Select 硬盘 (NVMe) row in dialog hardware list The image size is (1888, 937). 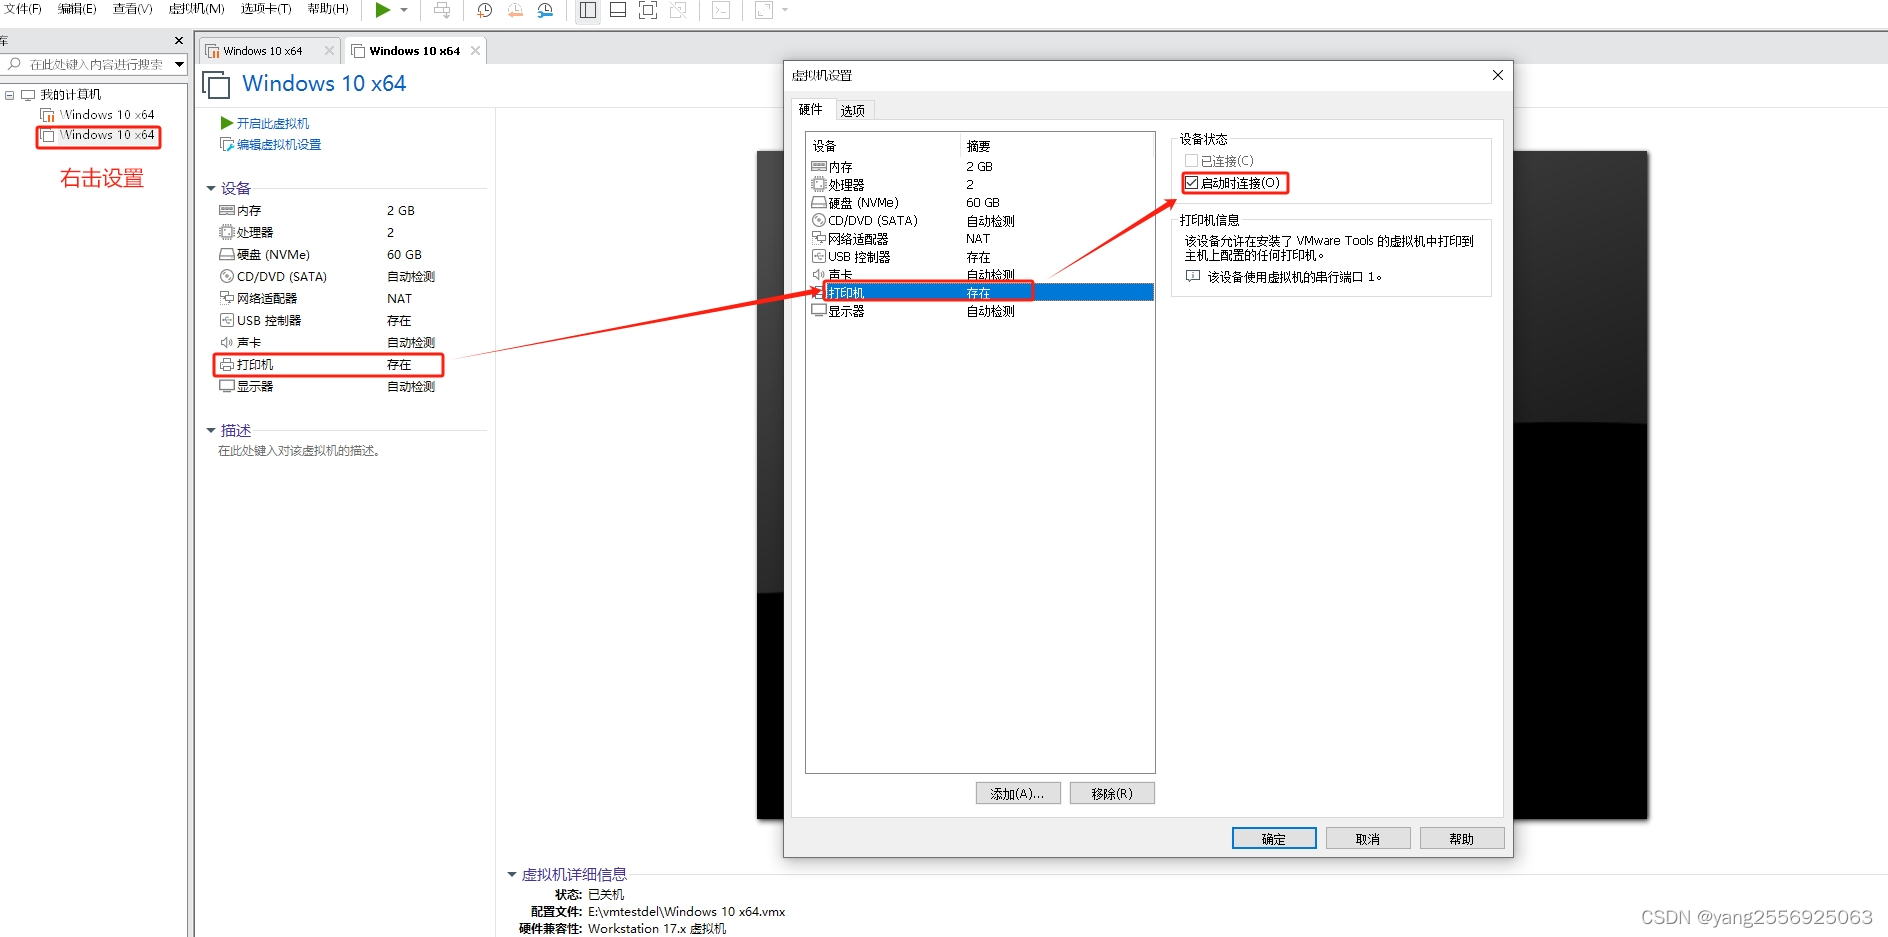[980, 203]
